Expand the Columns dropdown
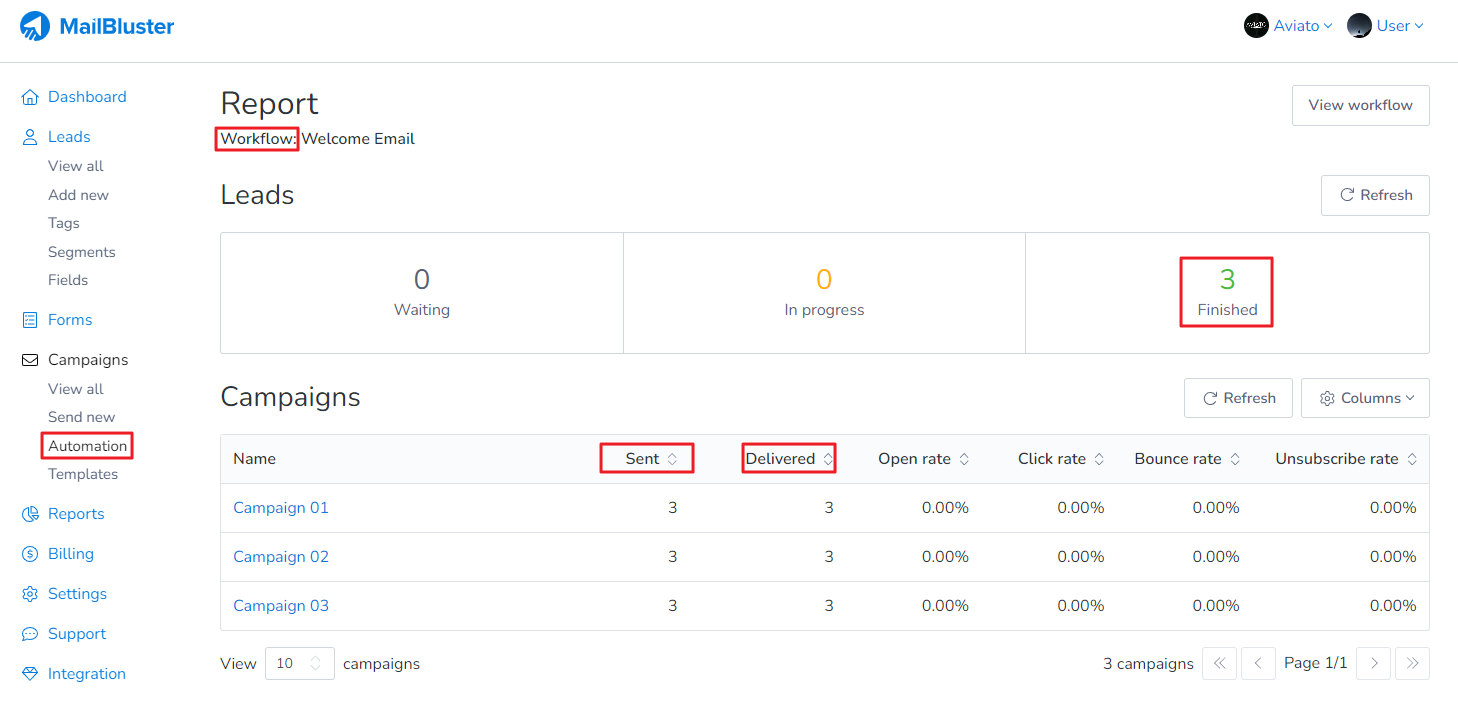1458x713 pixels. pos(1365,398)
